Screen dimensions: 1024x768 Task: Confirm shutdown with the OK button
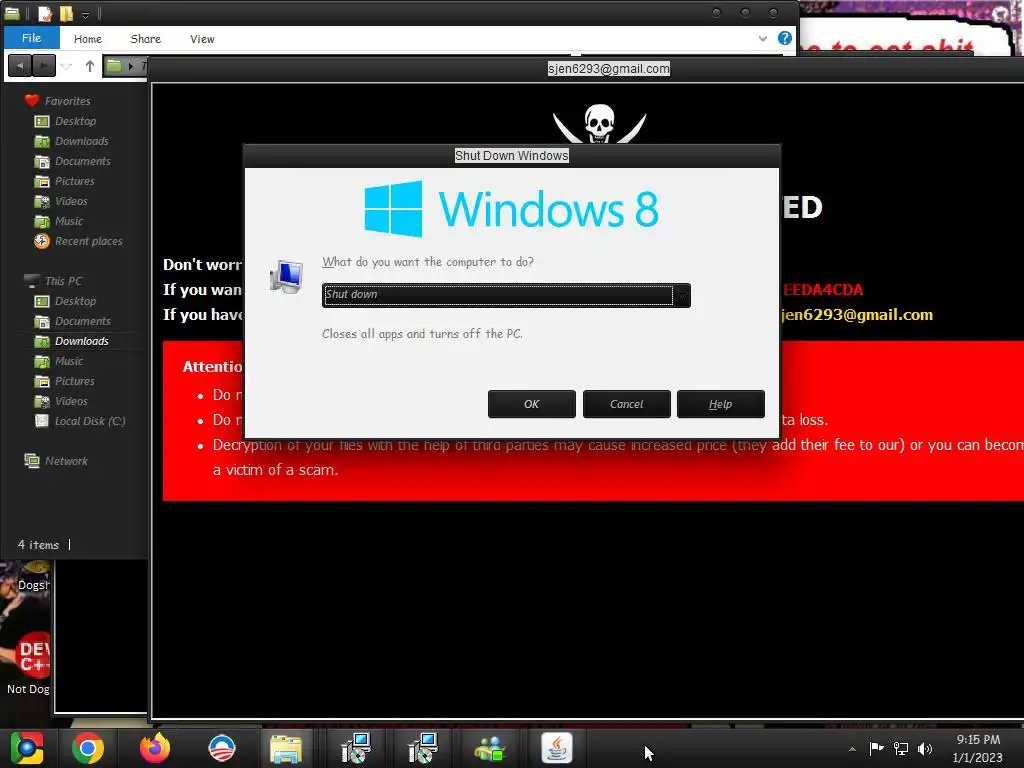click(532, 404)
